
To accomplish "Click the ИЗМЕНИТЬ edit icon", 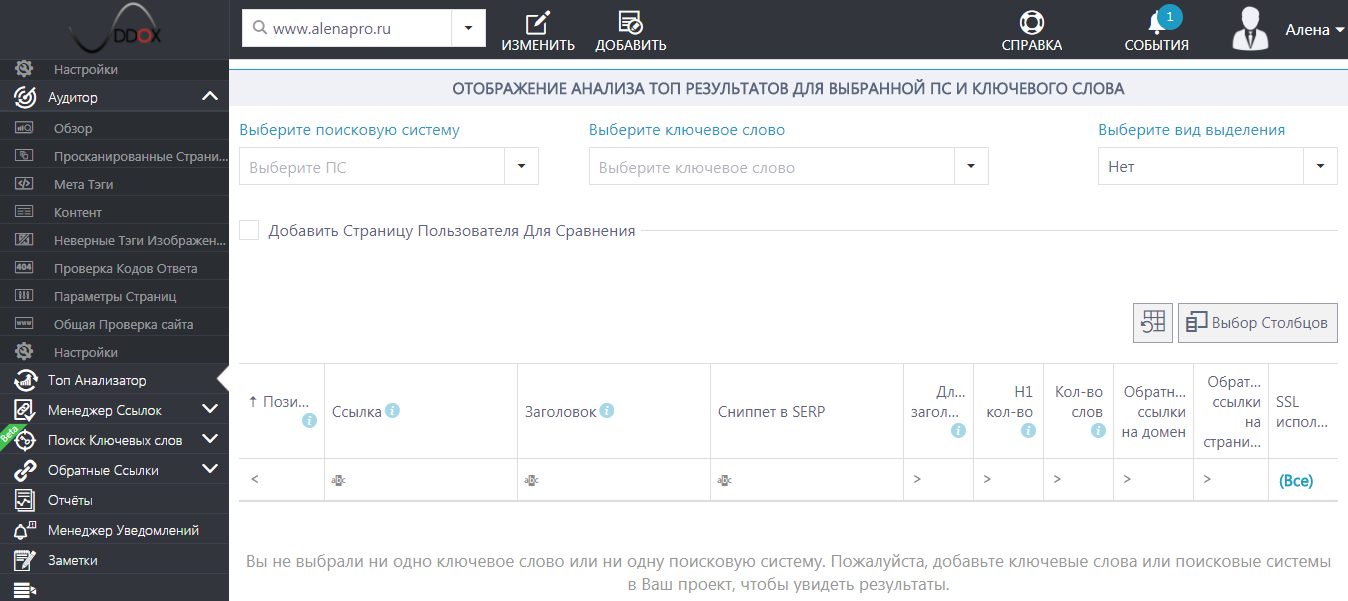I will pos(538,22).
